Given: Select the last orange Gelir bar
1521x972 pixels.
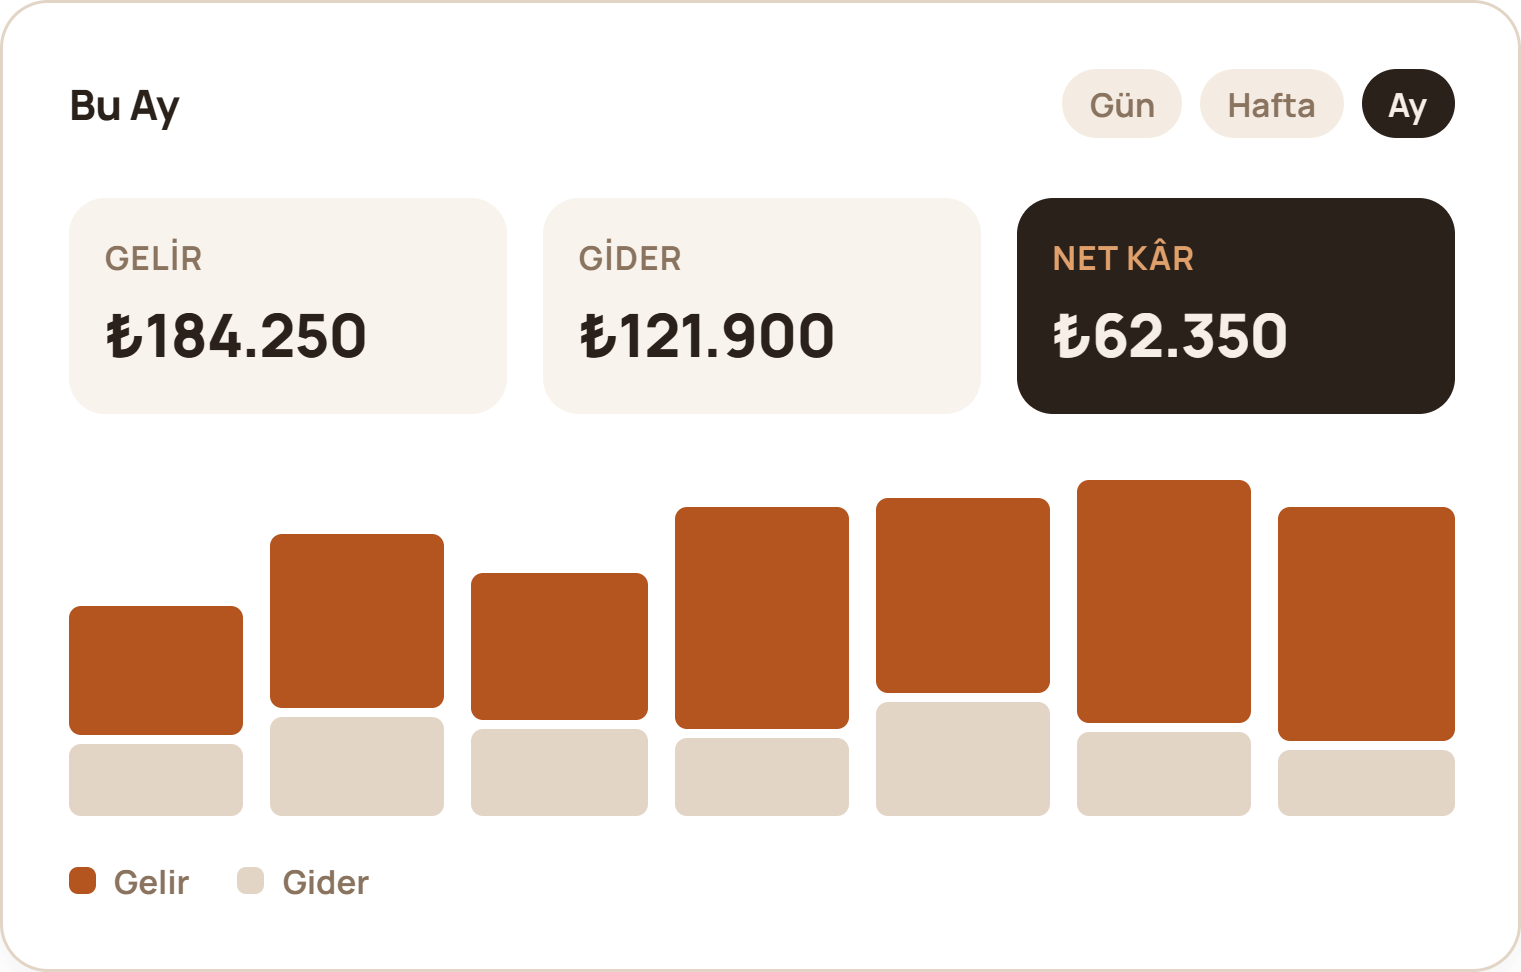Looking at the screenshot, I should tap(1366, 624).
